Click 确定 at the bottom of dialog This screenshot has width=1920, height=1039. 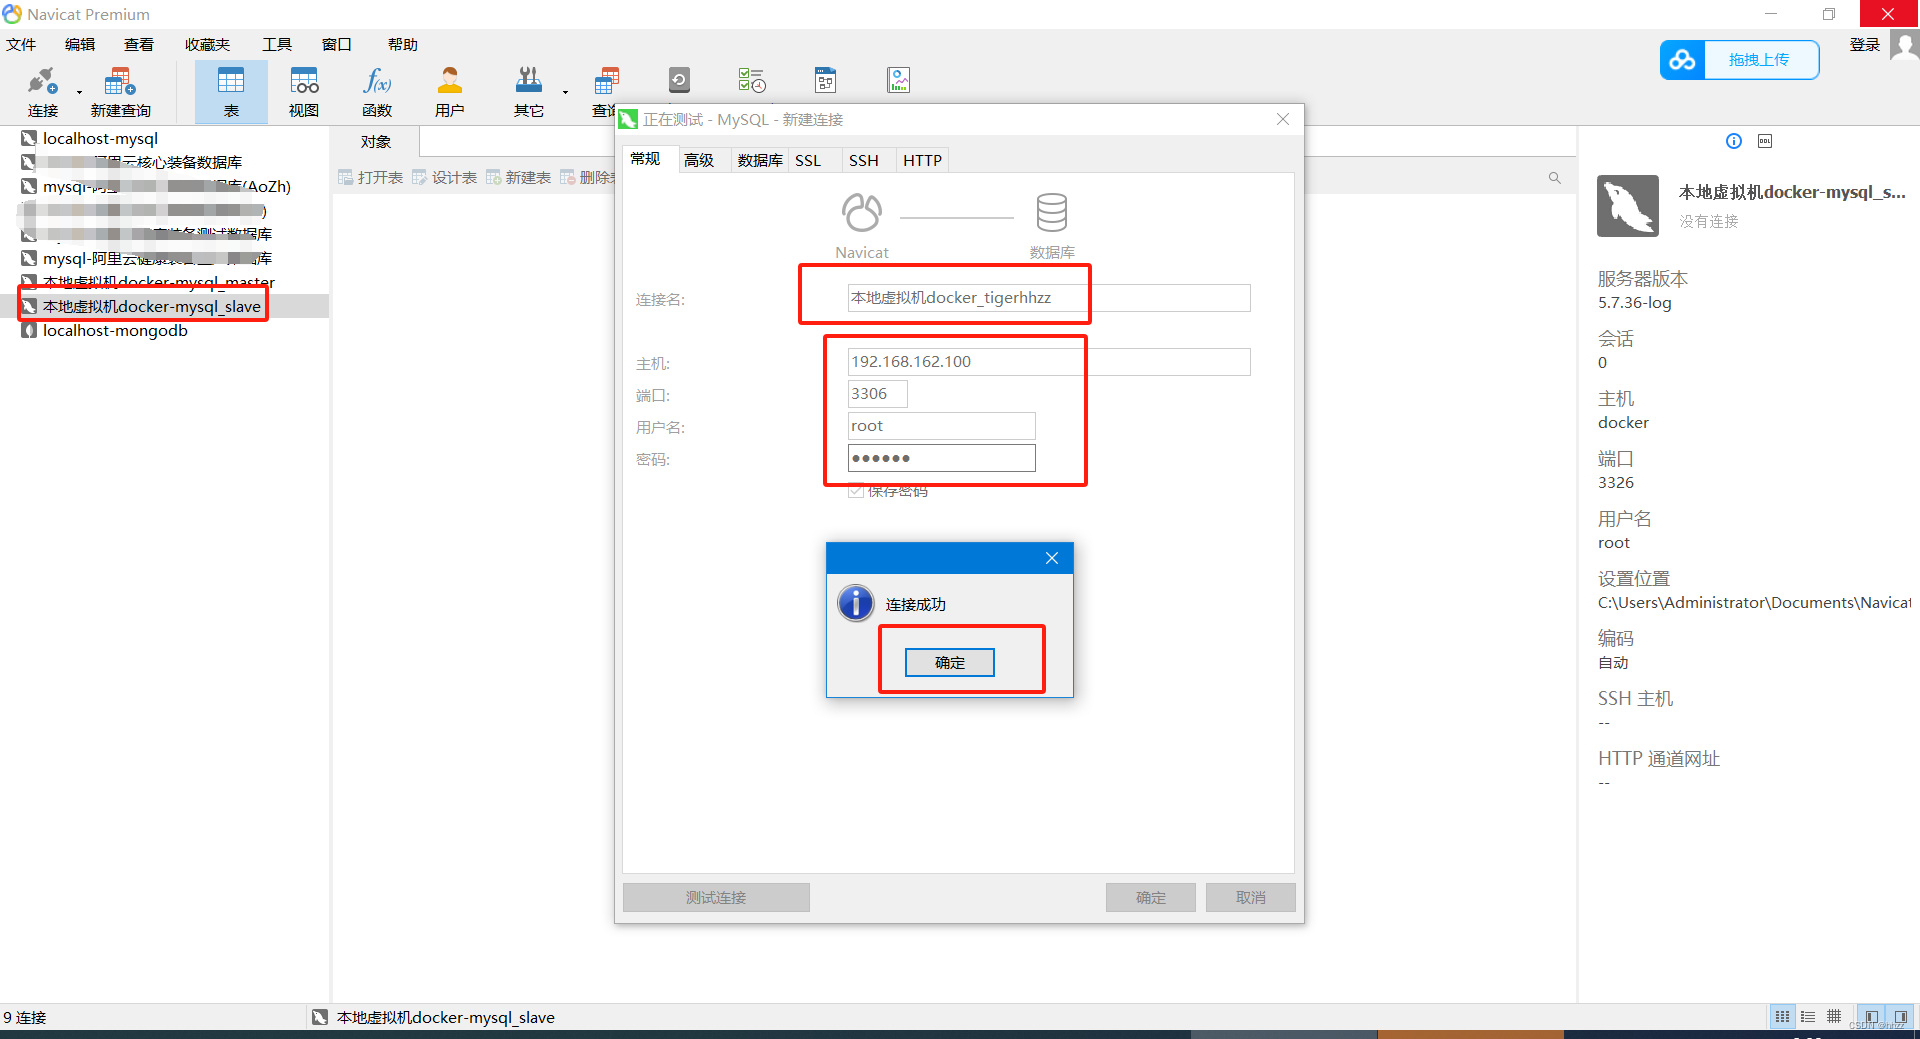tap(1151, 897)
